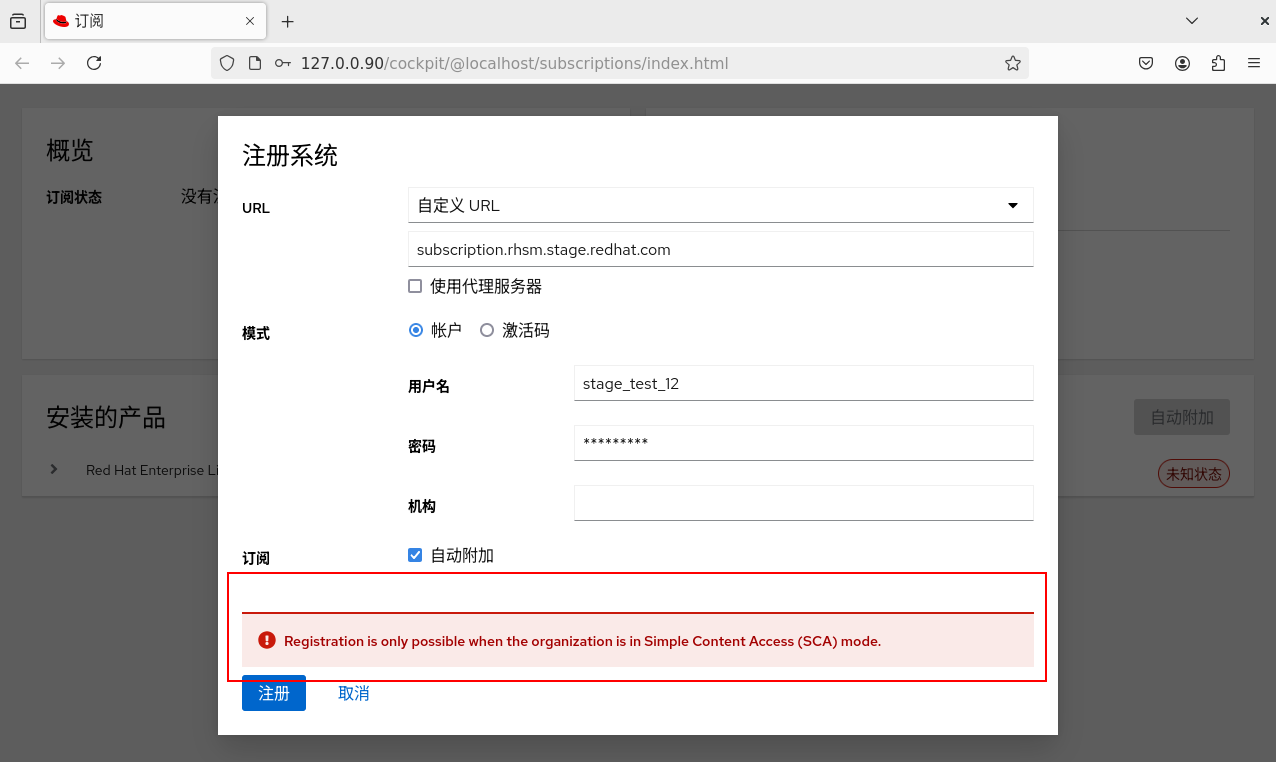The image size is (1276, 762).
Task: Open the Firefox hamburger application menu
Action: tap(1254, 63)
